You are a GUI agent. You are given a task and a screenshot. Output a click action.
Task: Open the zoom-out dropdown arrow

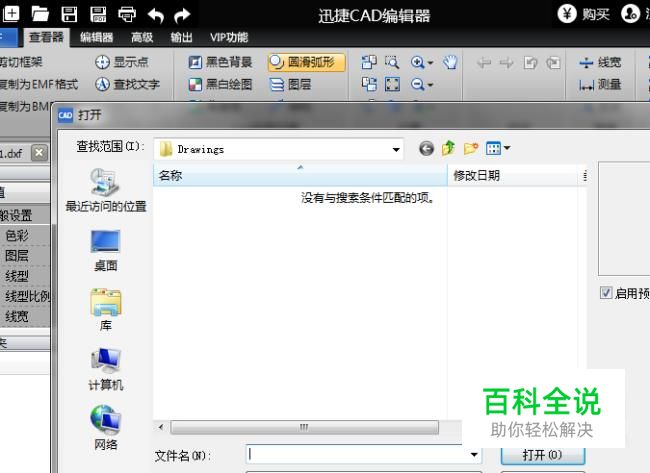click(x=430, y=85)
